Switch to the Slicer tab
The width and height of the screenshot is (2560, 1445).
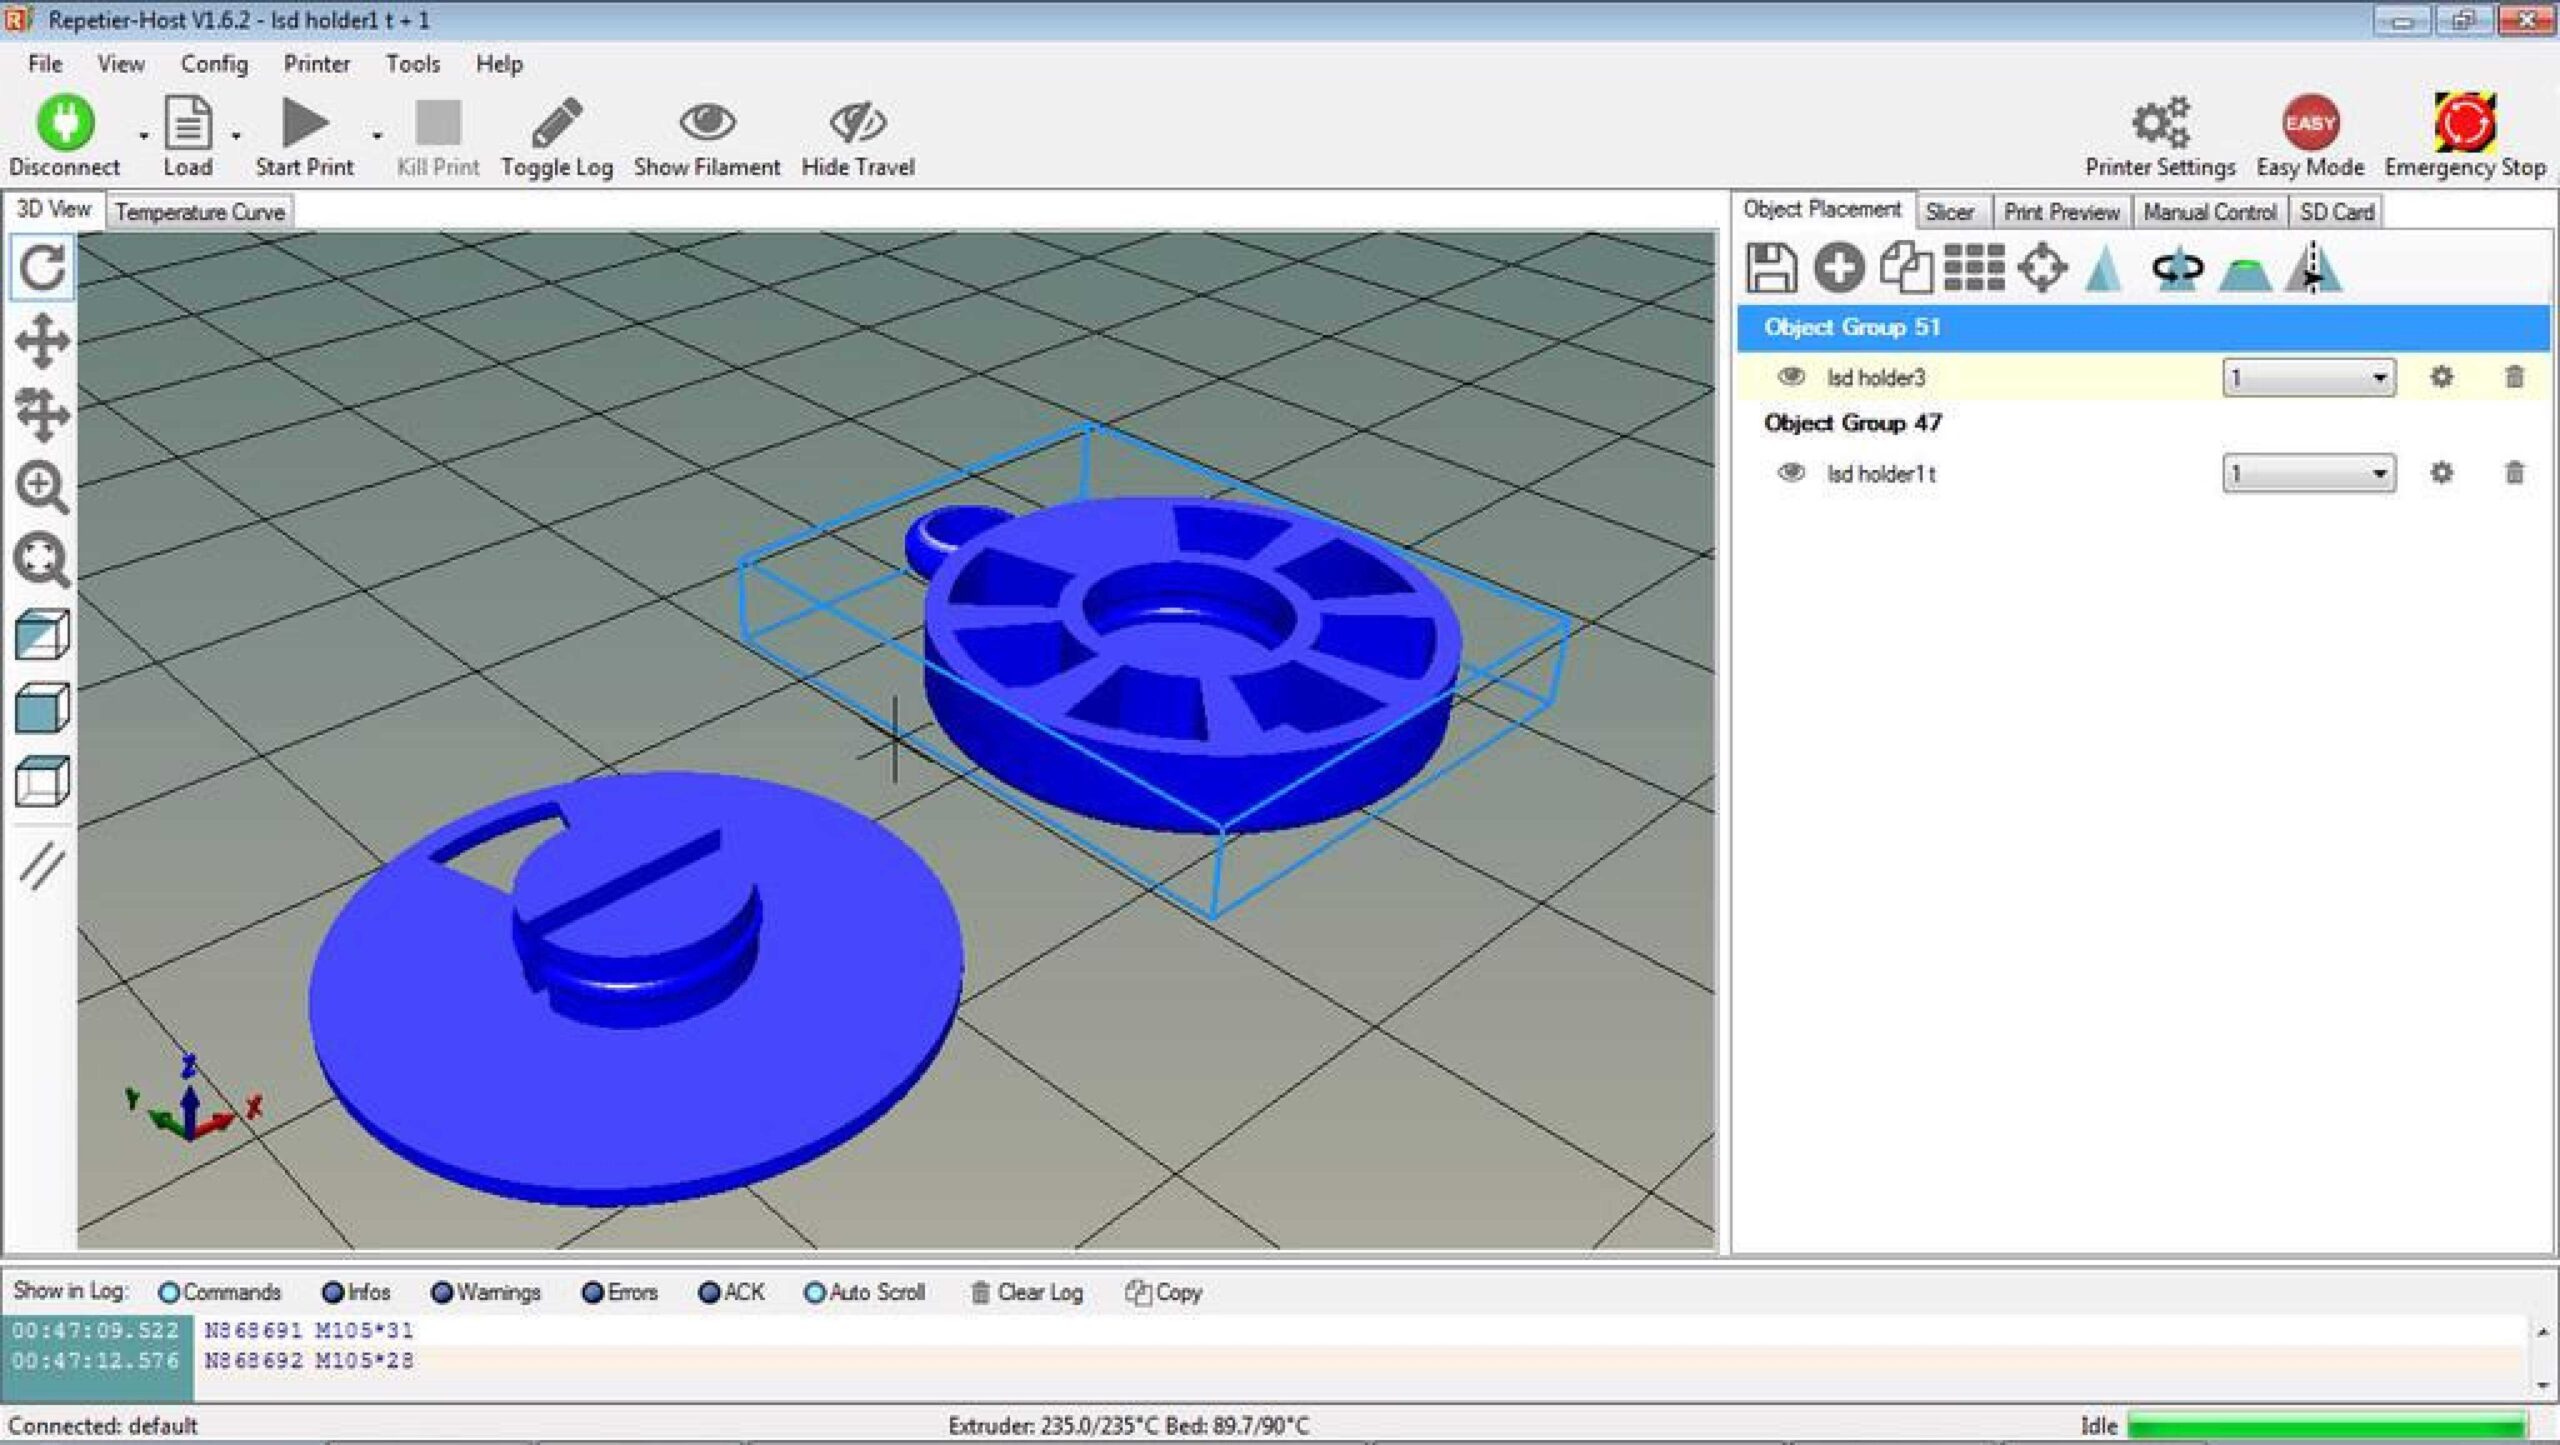tap(1949, 212)
